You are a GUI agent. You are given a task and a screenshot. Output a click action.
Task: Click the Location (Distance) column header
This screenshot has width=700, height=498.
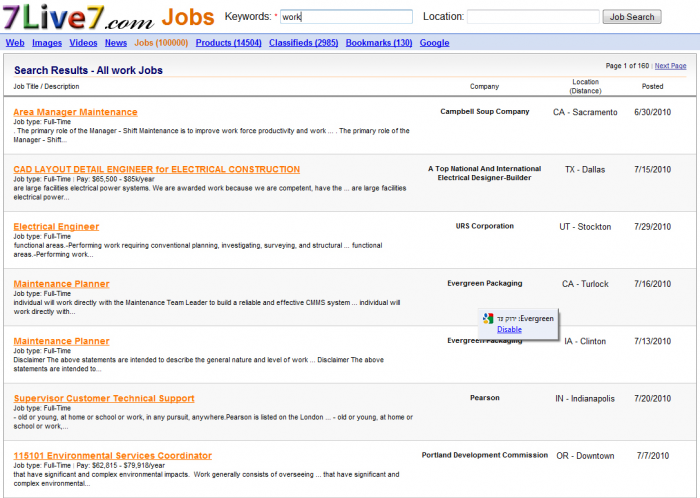pyautogui.click(x=585, y=86)
